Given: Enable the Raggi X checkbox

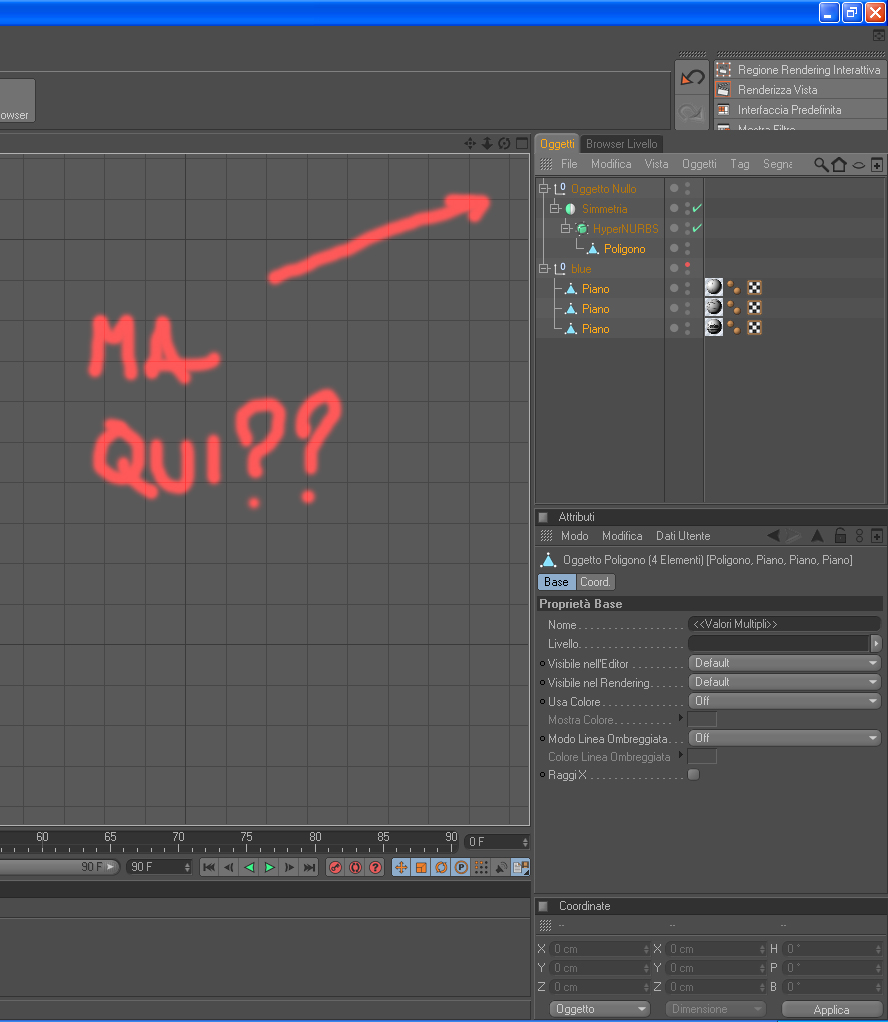Looking at the screenshot, I should (694, 774).
